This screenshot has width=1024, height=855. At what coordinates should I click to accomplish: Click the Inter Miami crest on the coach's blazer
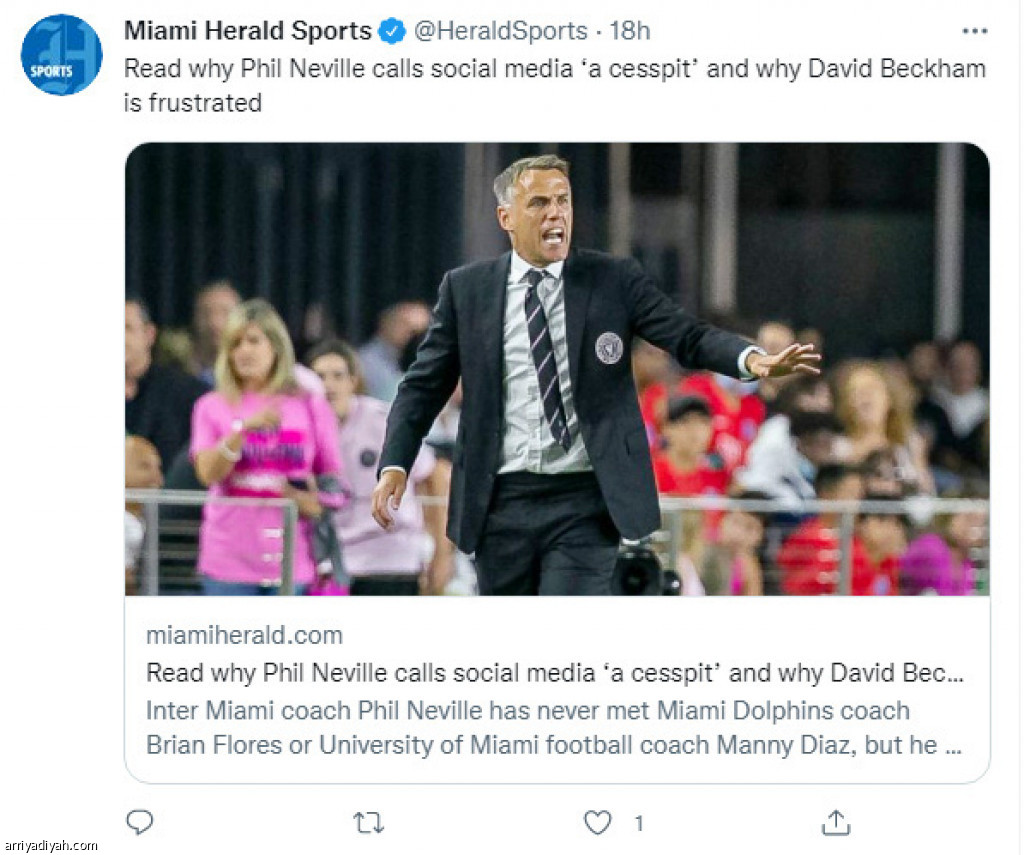609,347
